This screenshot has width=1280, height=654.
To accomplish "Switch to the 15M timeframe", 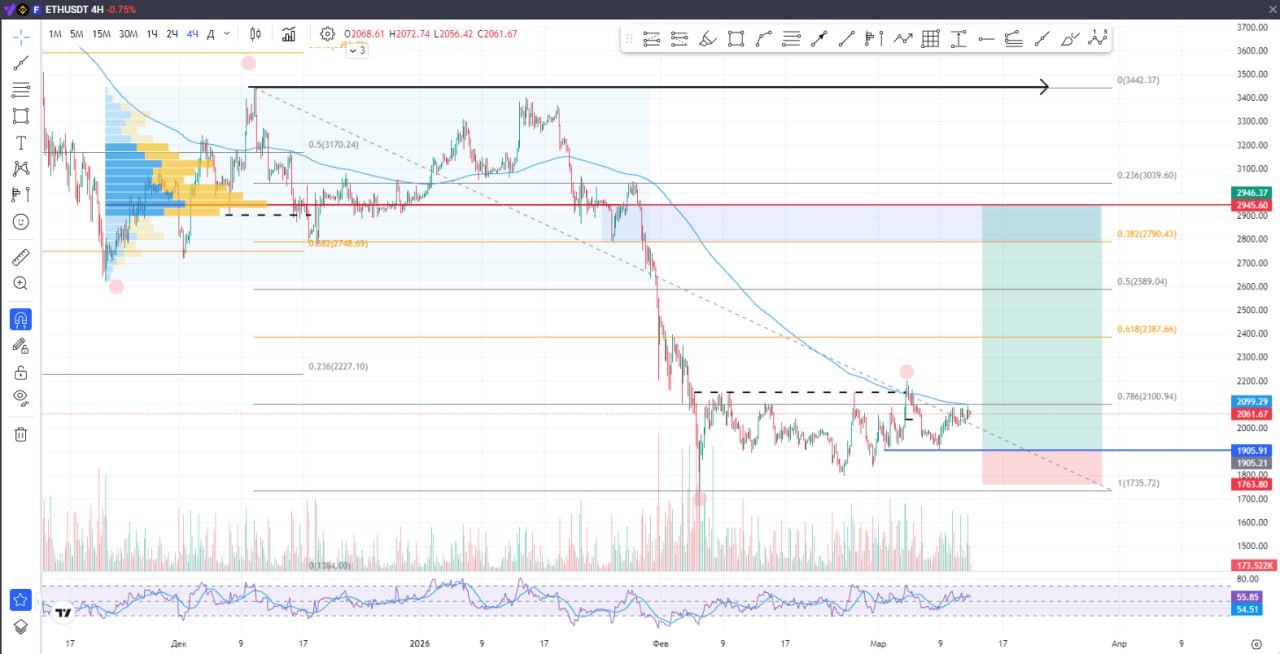I will coord(101,34).
